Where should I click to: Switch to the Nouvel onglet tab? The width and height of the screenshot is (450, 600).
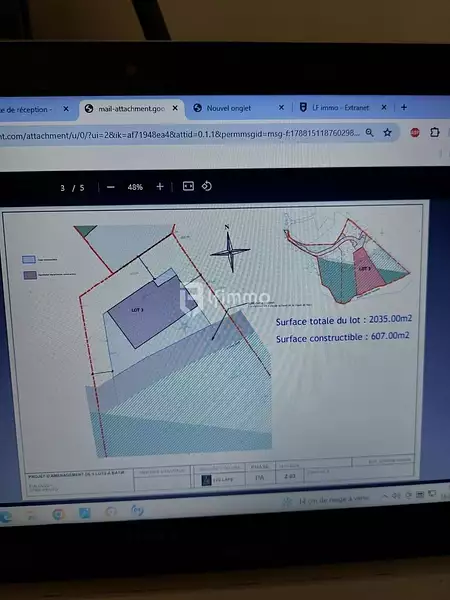click(x=229, y=108)
